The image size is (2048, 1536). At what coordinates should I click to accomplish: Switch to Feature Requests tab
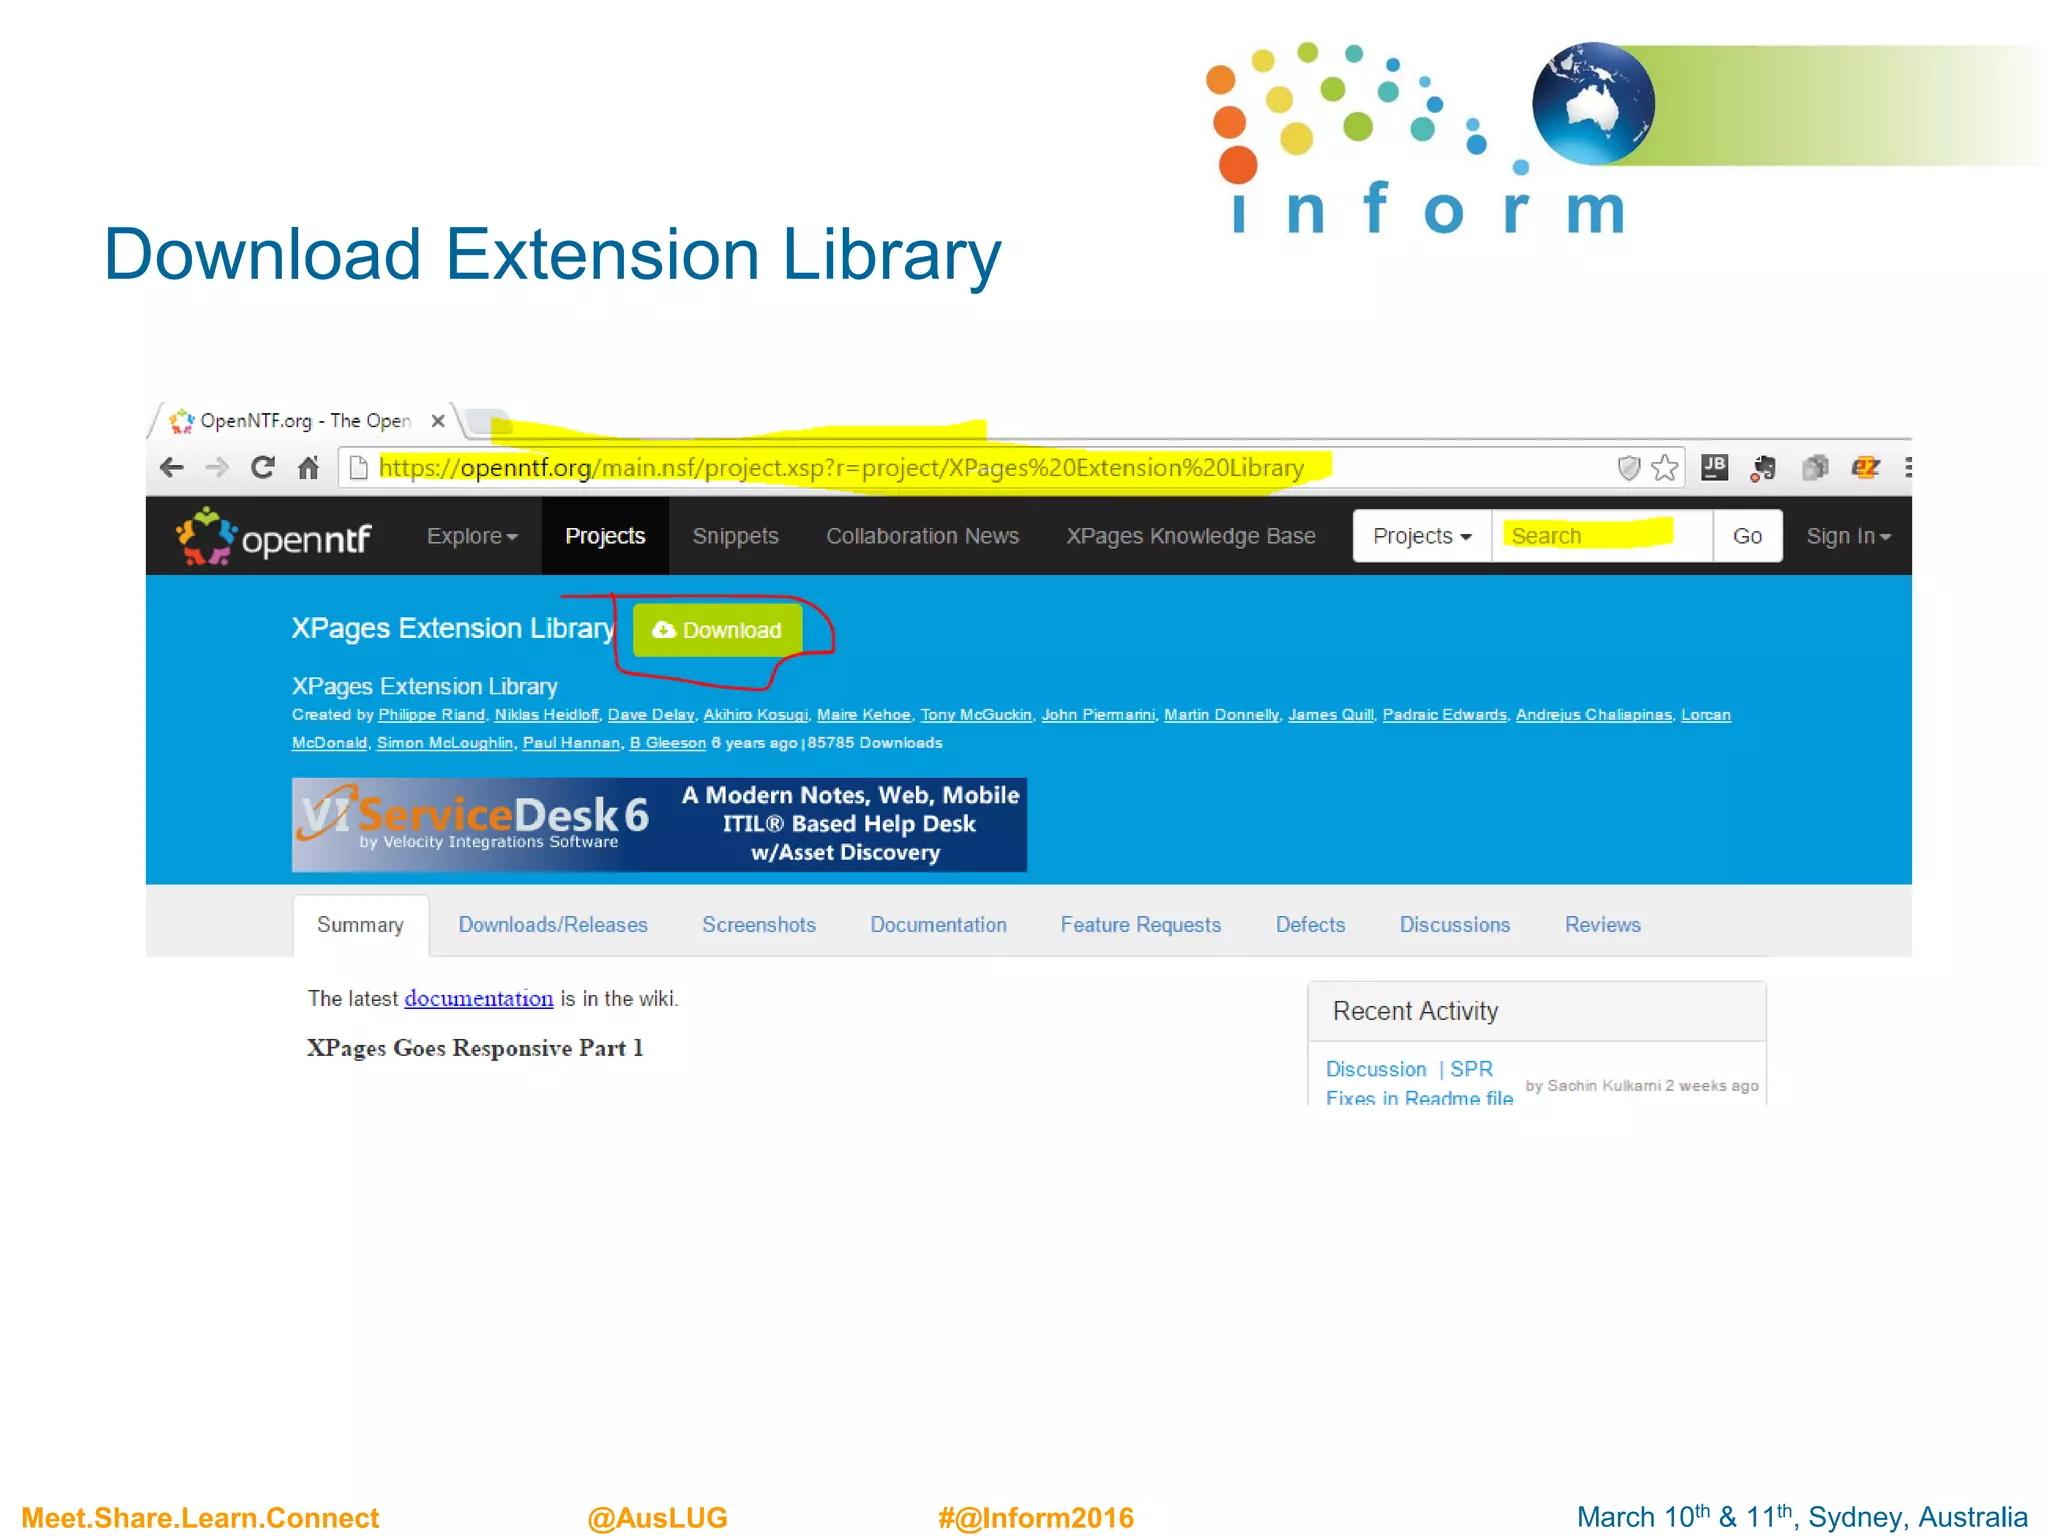tap(1140, 925)
